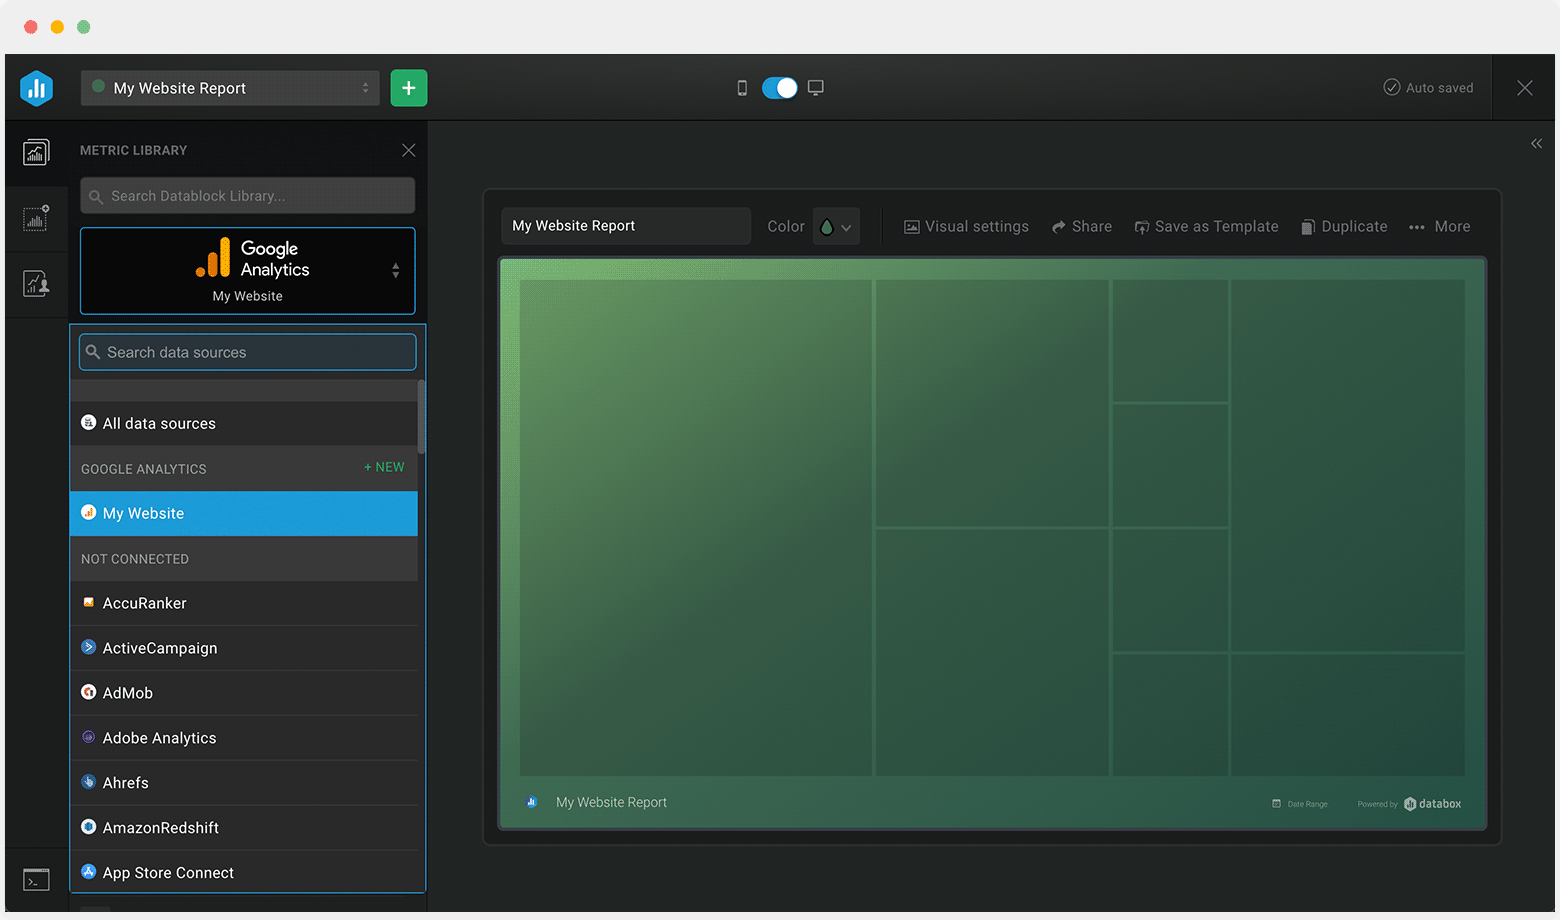Select the mobile phone view icon
Viewport: 1560px width, 920px height.
pos(742,88)
